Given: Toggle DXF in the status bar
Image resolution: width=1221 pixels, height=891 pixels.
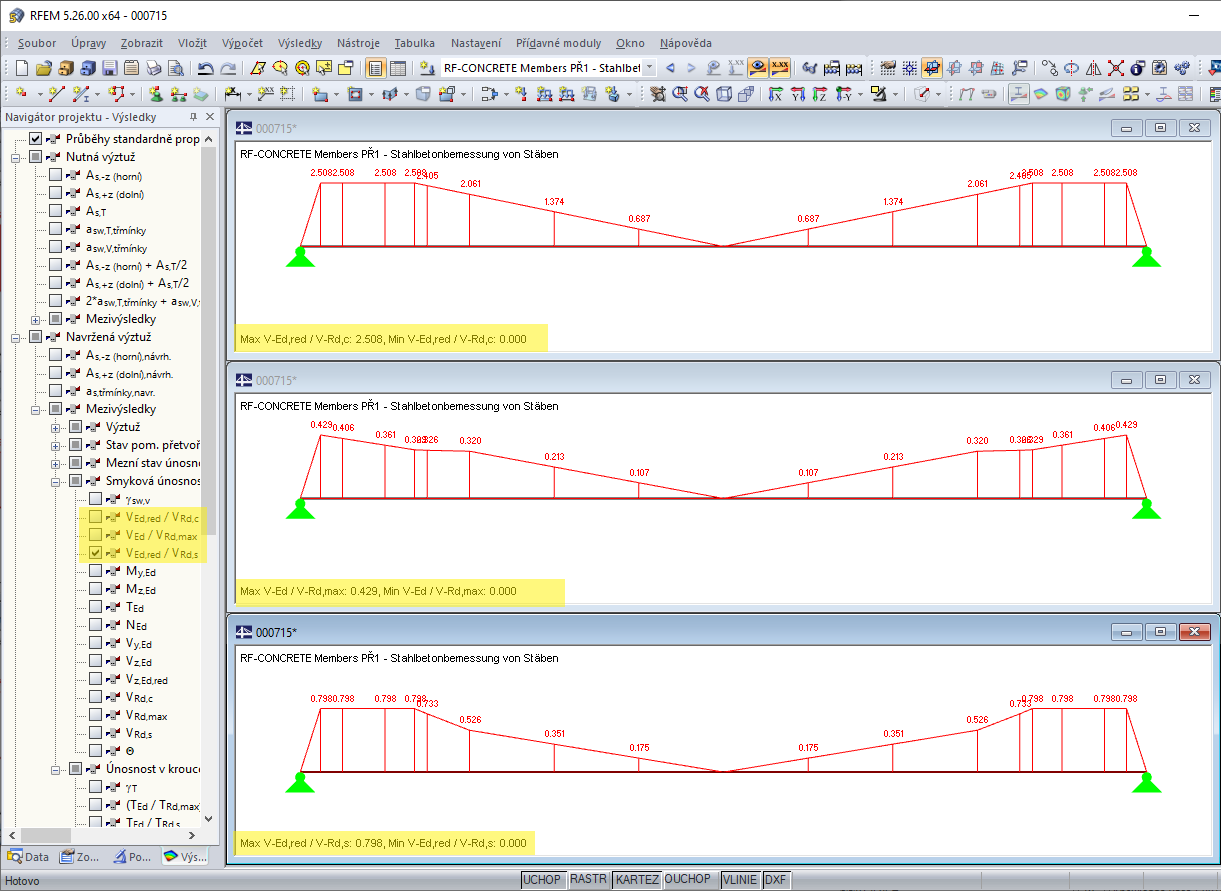Looking at the screenshot, I should (x=776, y=880).
